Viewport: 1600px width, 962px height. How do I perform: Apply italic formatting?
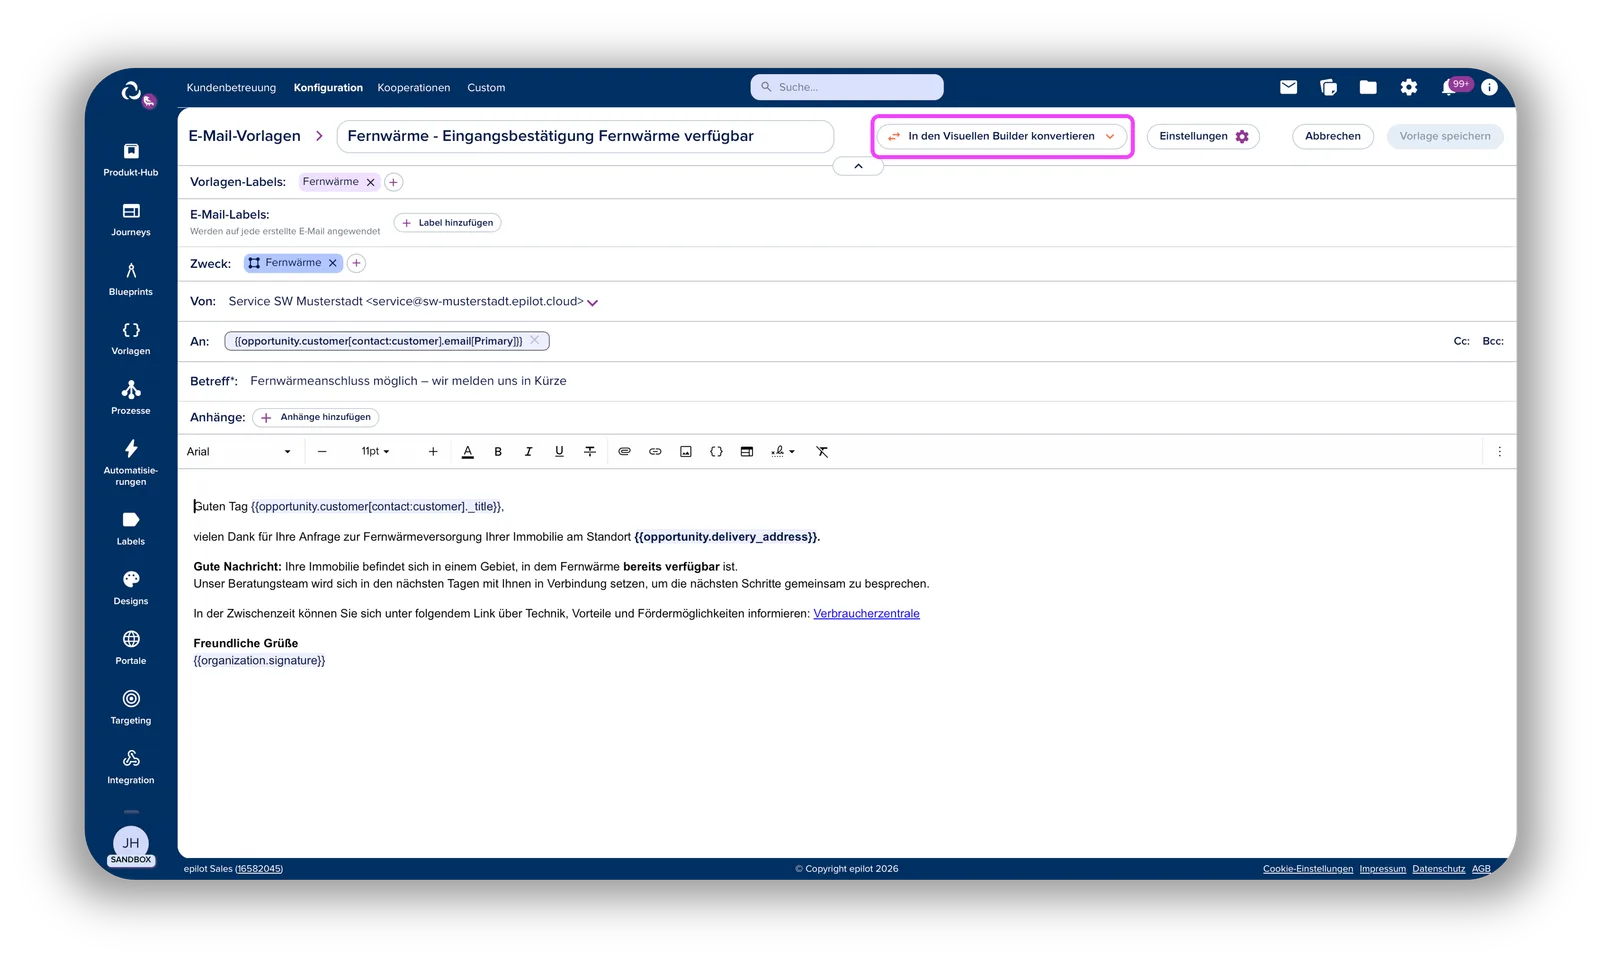[x=528, y=452]
